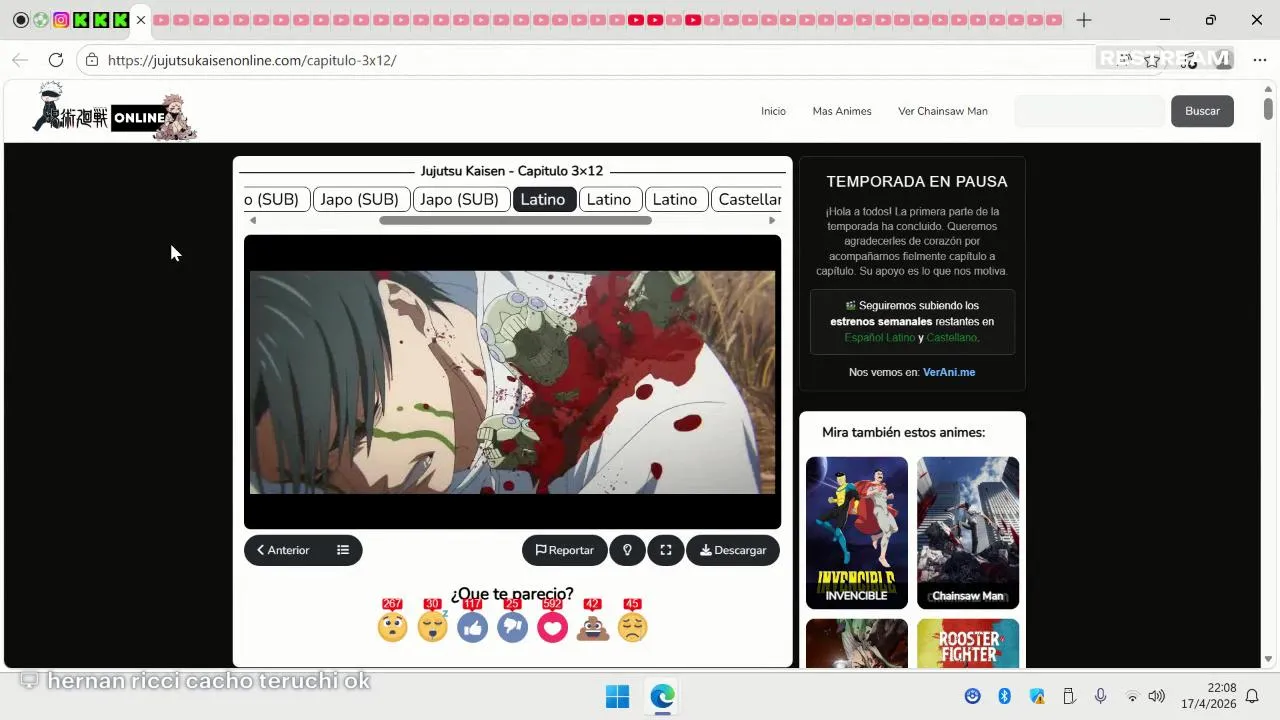Open the player in fullscreen mode
1280x720 pixels.
tap(665, 550)
